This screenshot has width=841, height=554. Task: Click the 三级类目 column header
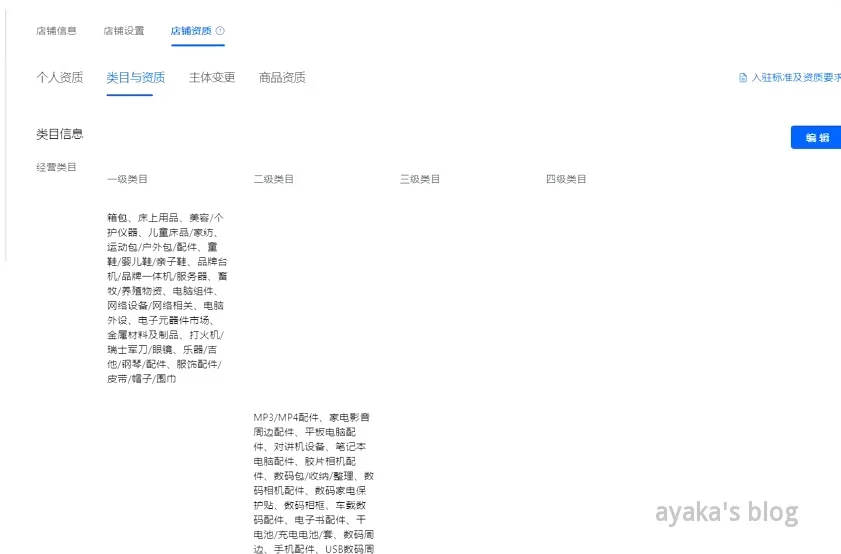point(420,179)
